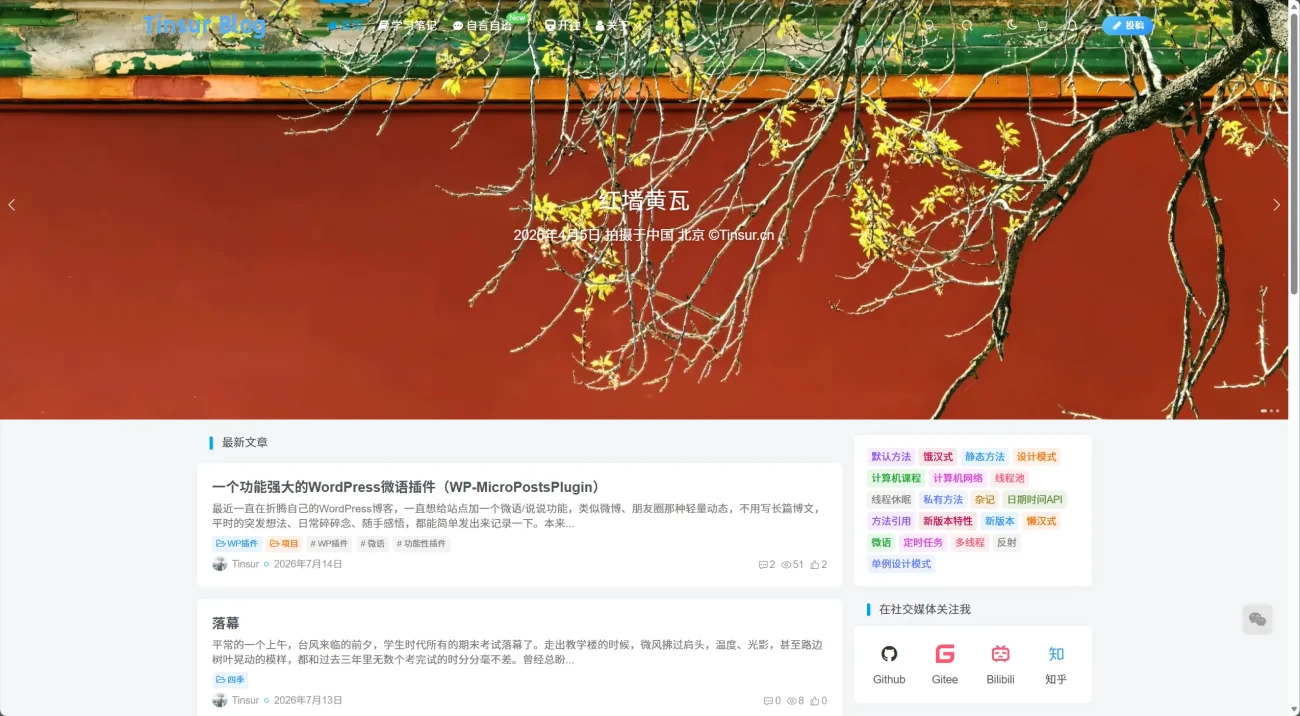The height and width of the screenshot is (716, 1300).
Task: Open the shopping cart icon
Action: tap(1042, 26)
